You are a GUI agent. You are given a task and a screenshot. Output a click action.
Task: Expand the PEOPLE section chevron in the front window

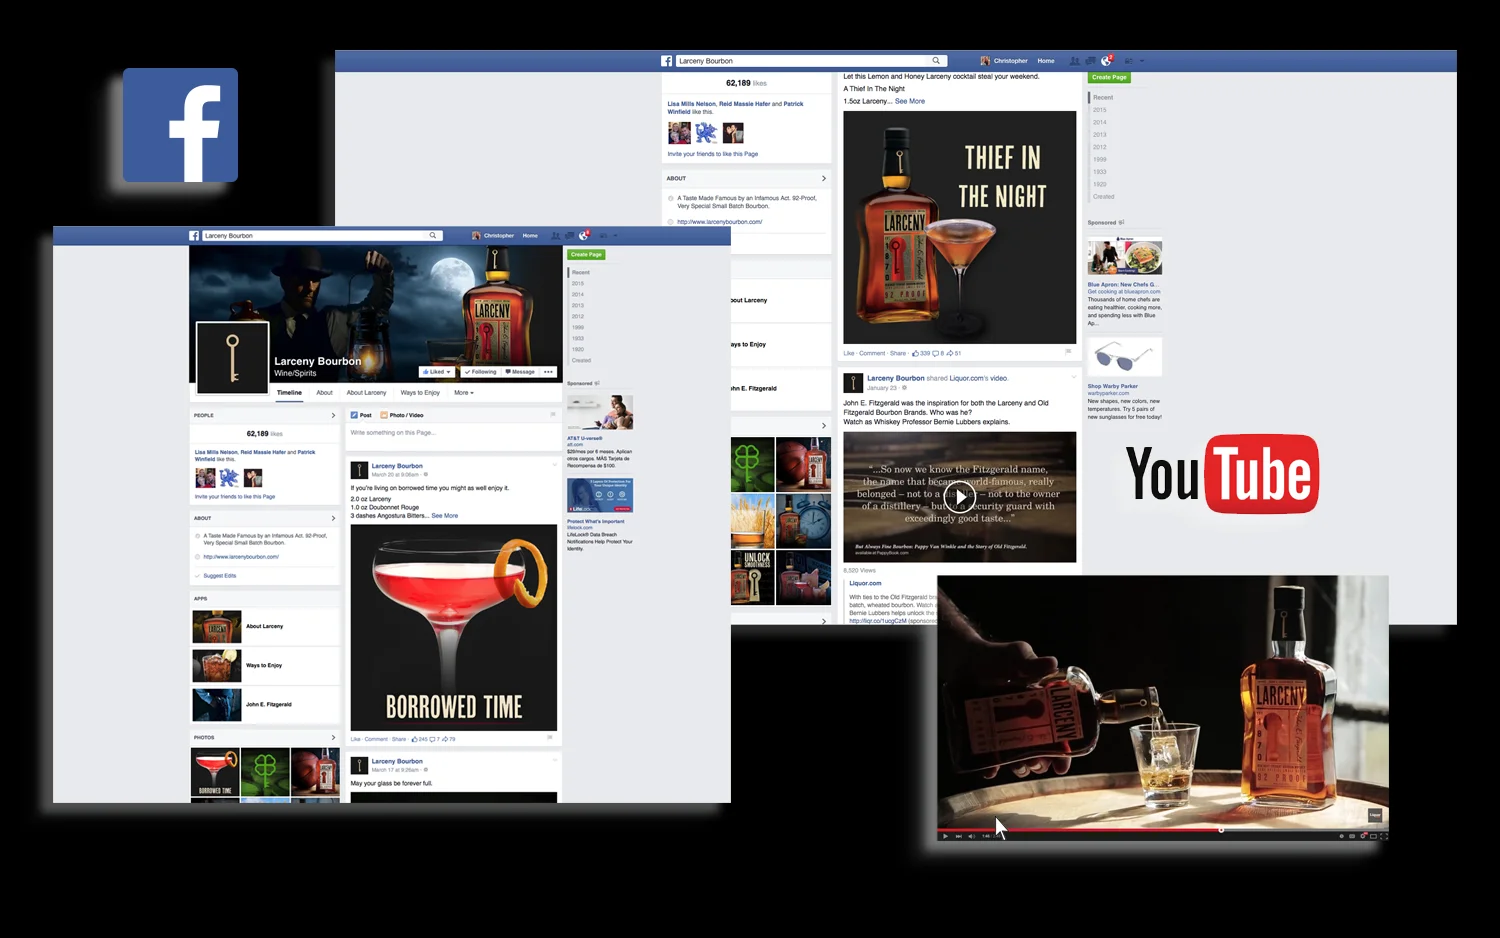(333, 415)
